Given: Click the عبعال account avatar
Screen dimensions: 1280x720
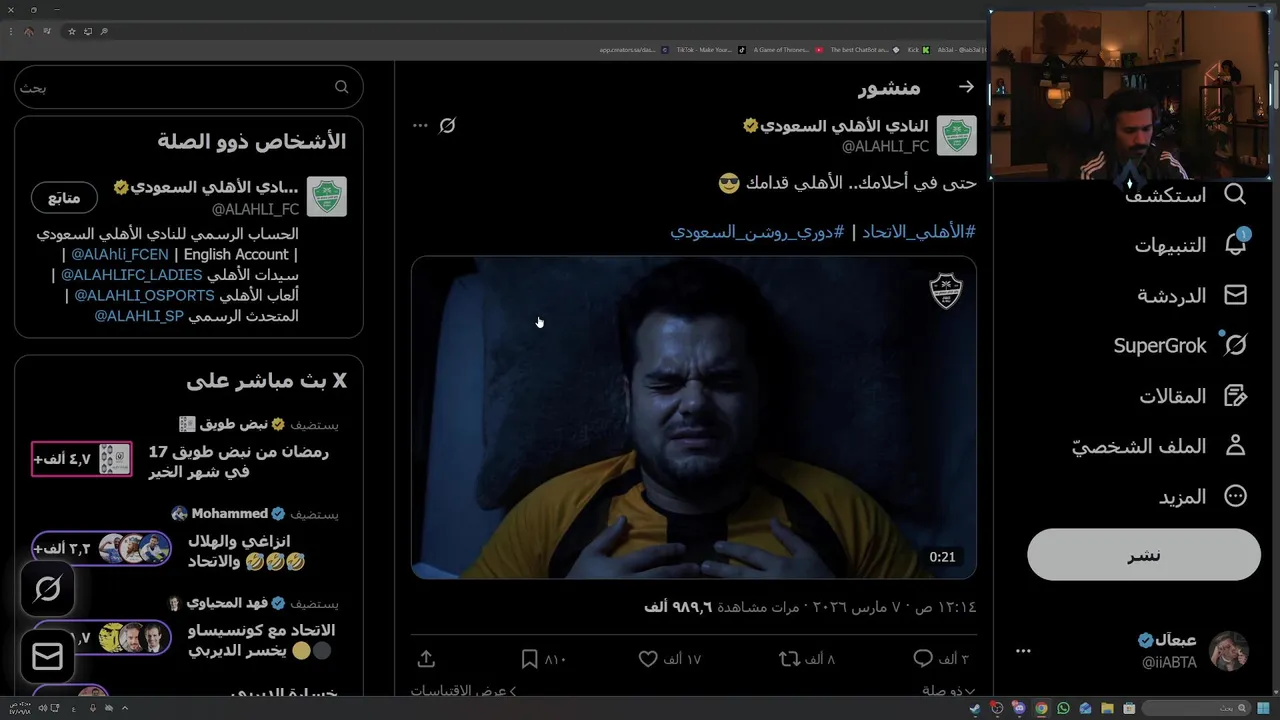Looking at the screenshot, I should [x=1229, y=651].
